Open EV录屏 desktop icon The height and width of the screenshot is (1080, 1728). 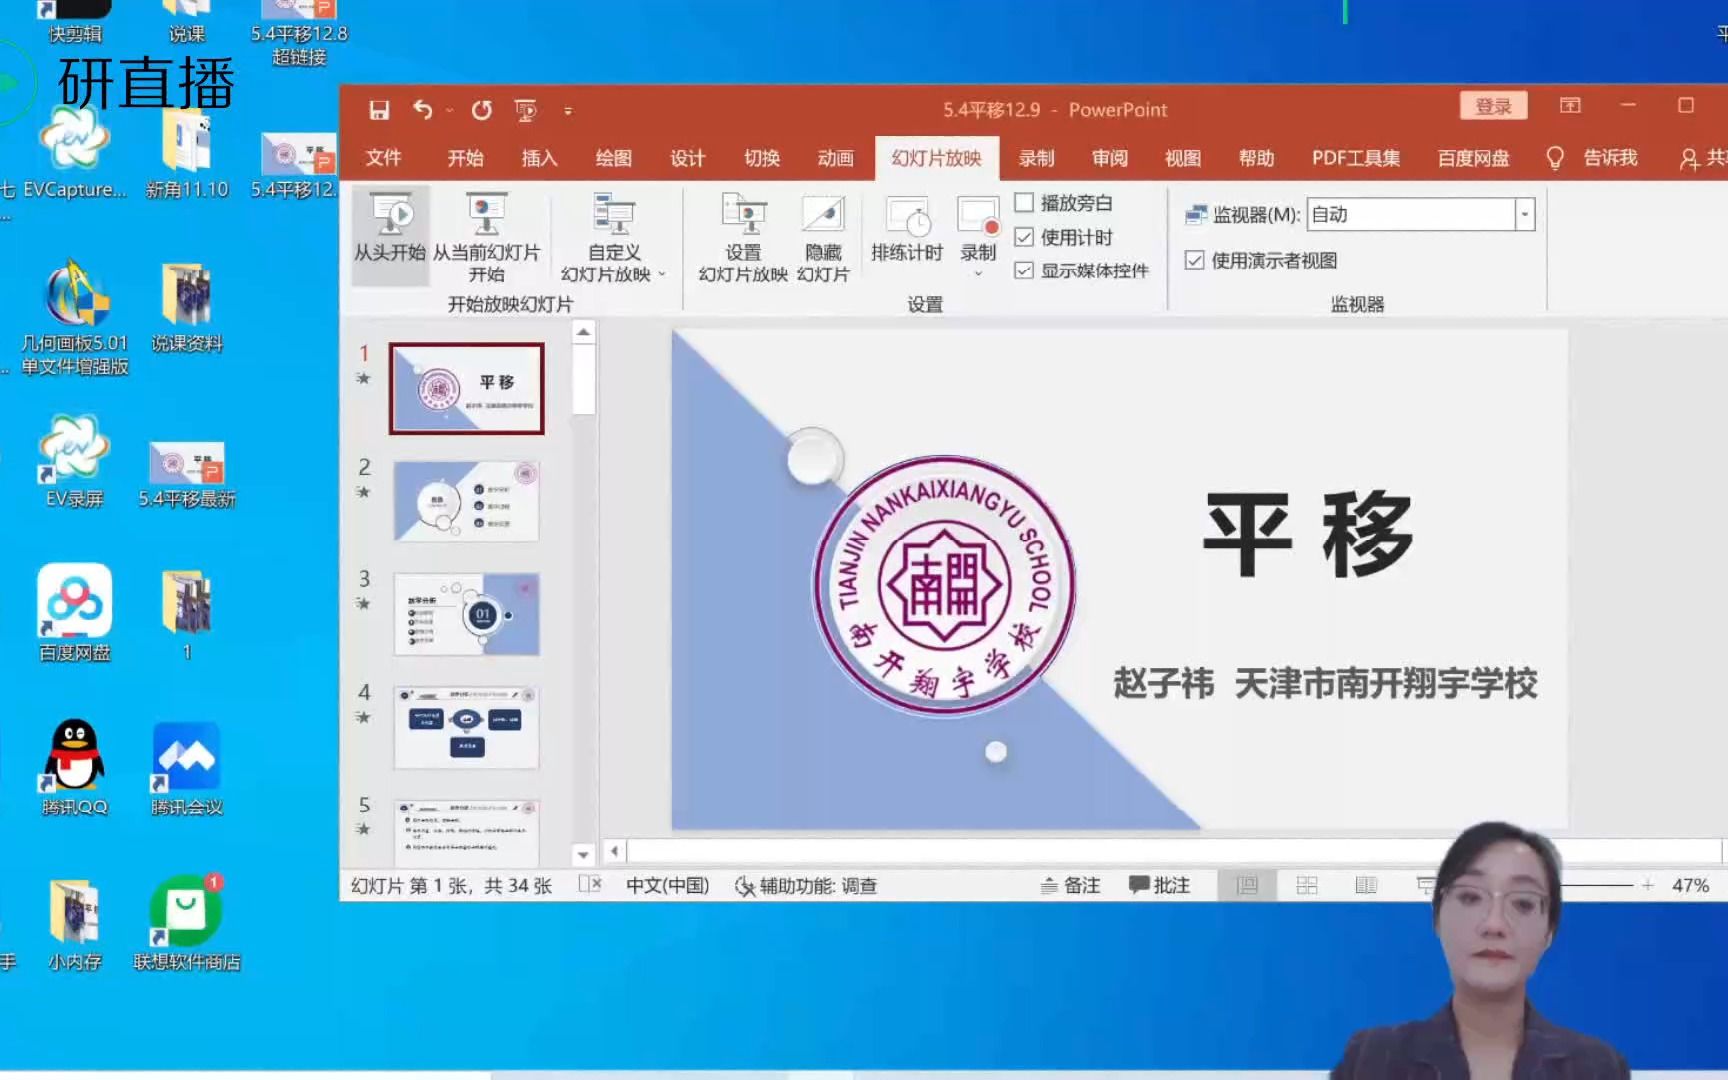point(75,461)
